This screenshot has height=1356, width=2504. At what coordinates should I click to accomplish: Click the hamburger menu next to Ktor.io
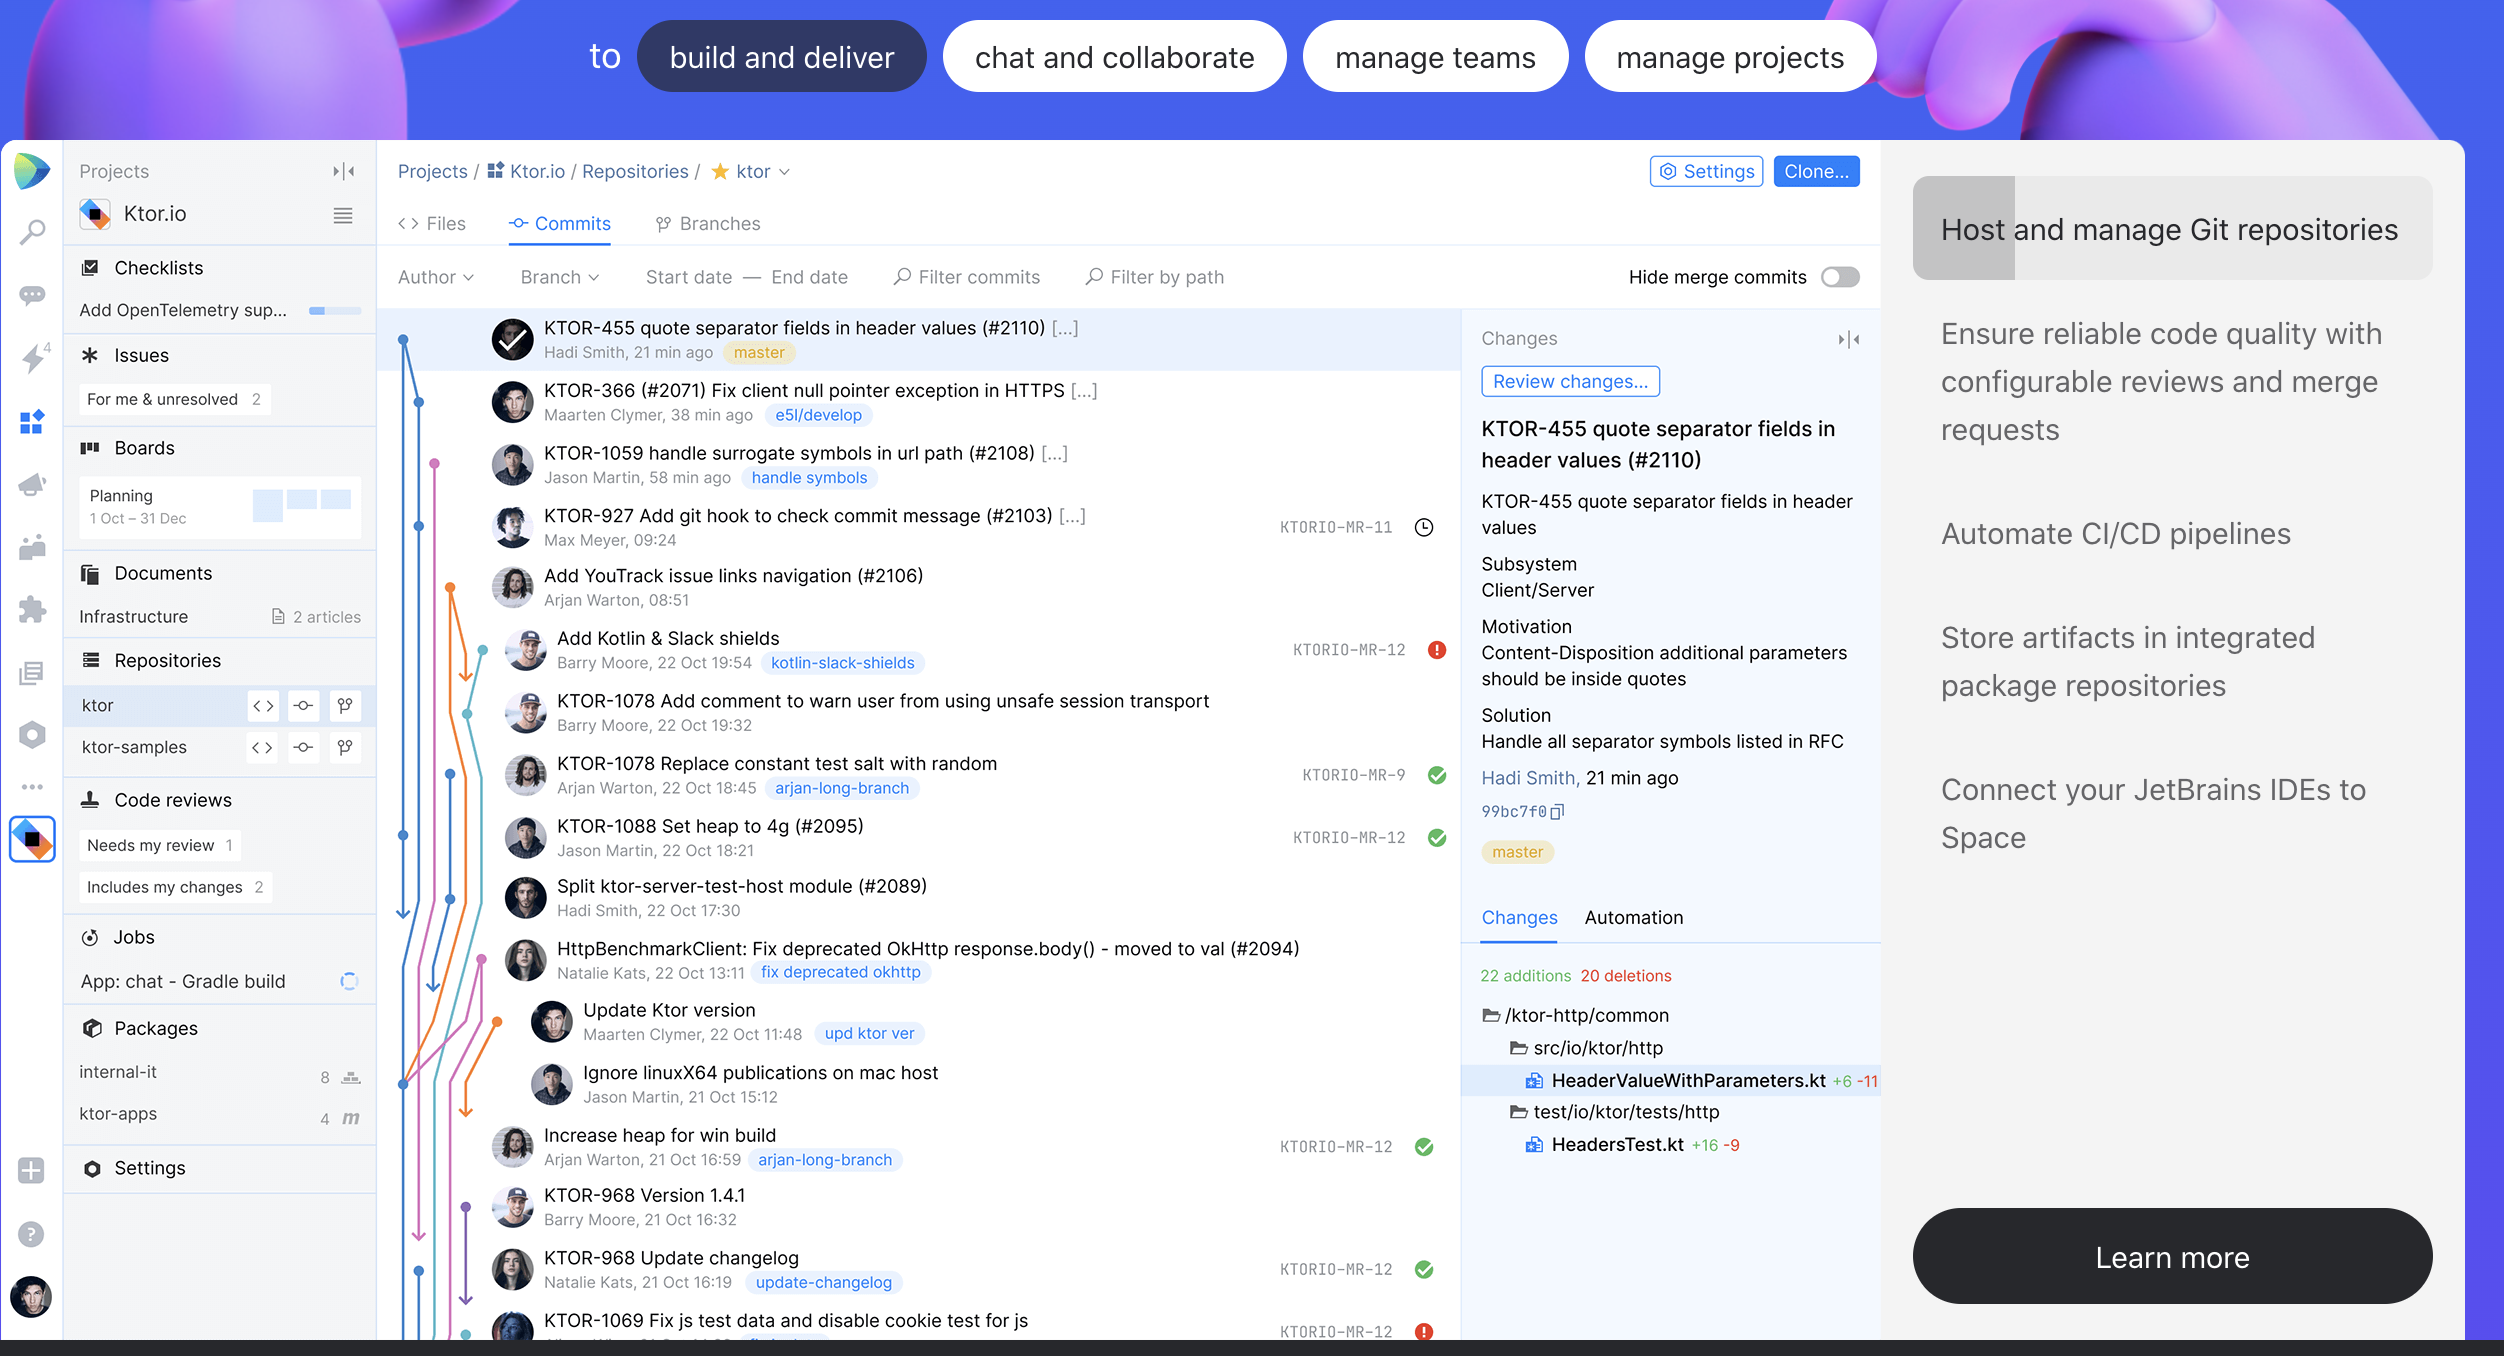pos(343,215)
